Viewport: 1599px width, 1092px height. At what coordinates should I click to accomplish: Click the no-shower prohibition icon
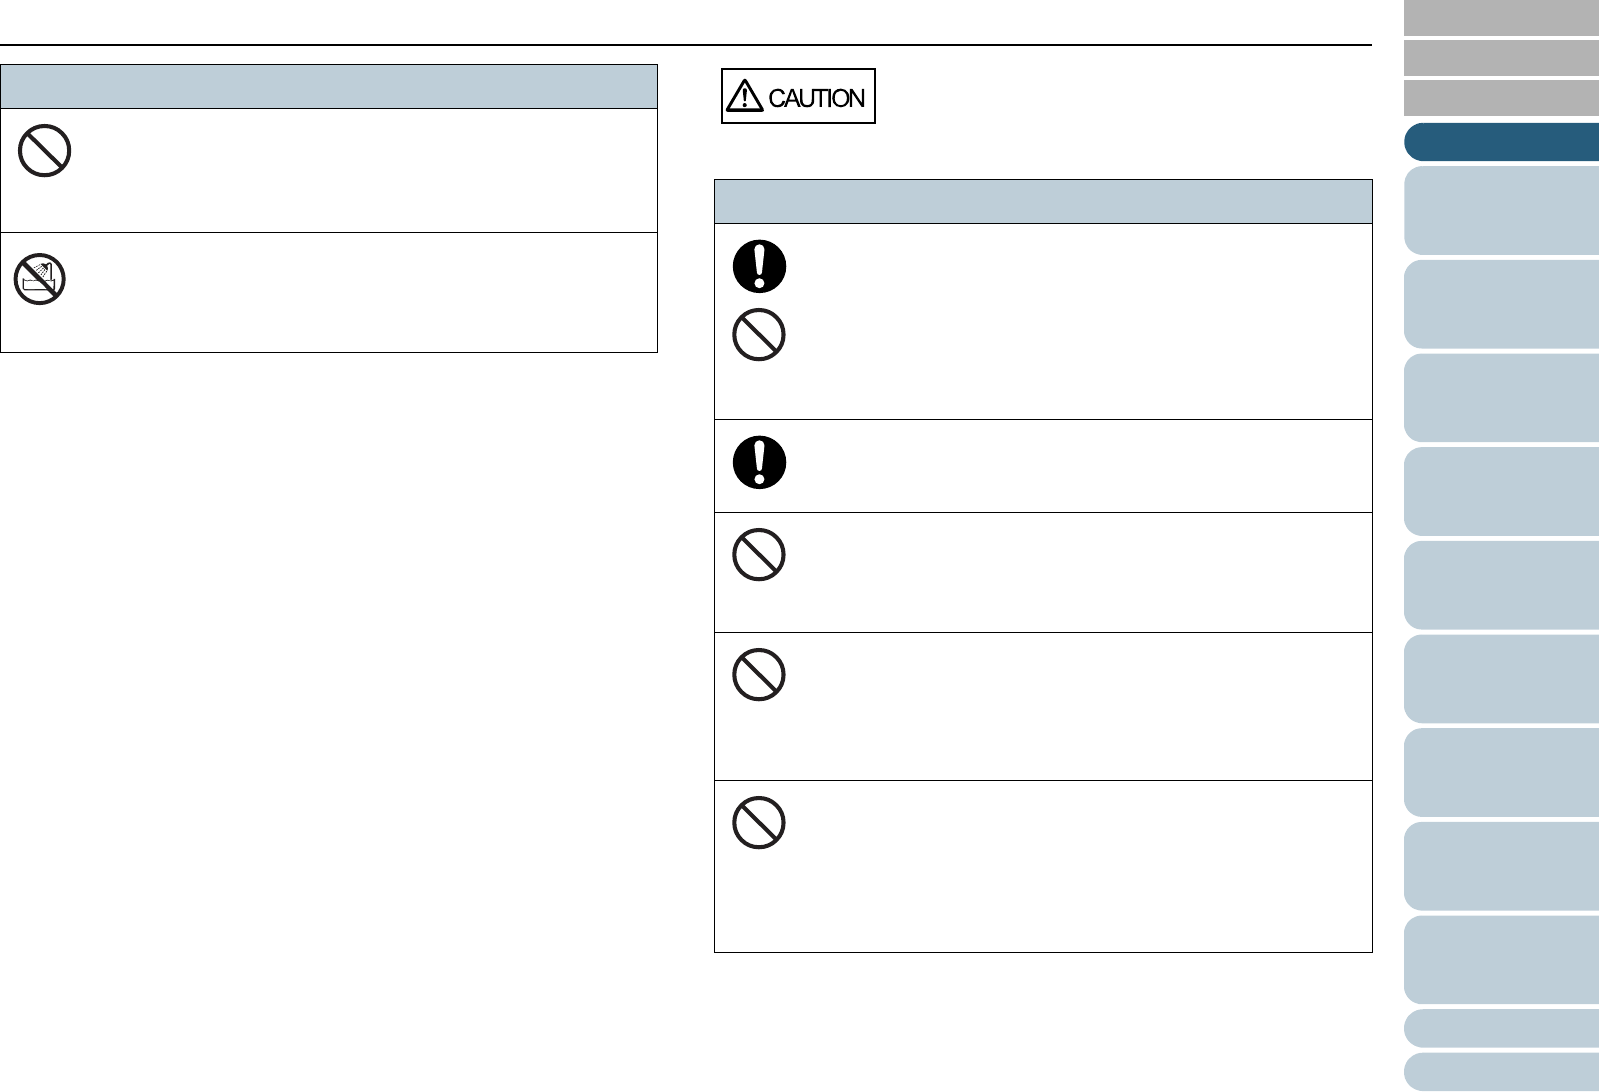coord(40,280)
